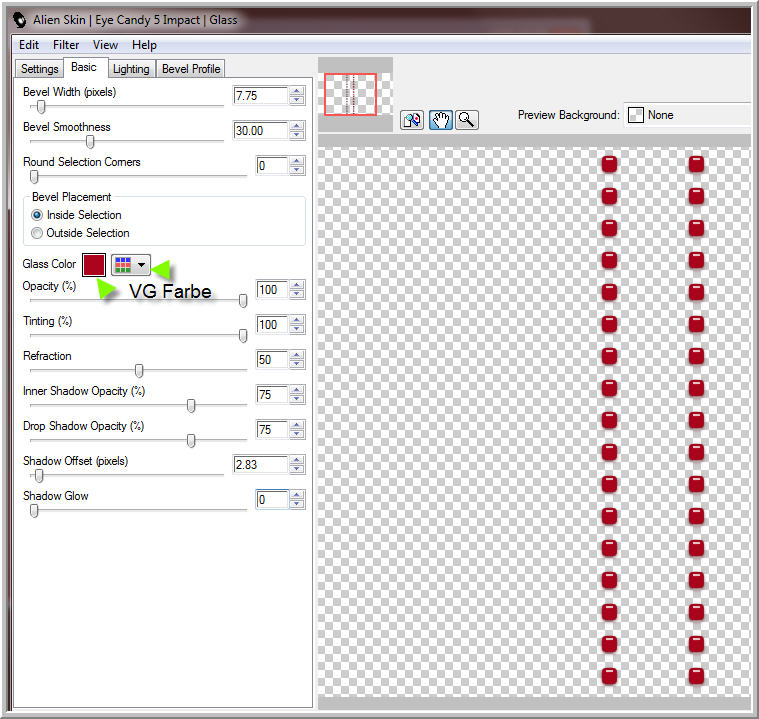This screenshot has width=759, height=719.
Task: Select the hand pan tool
Action: 440,120
